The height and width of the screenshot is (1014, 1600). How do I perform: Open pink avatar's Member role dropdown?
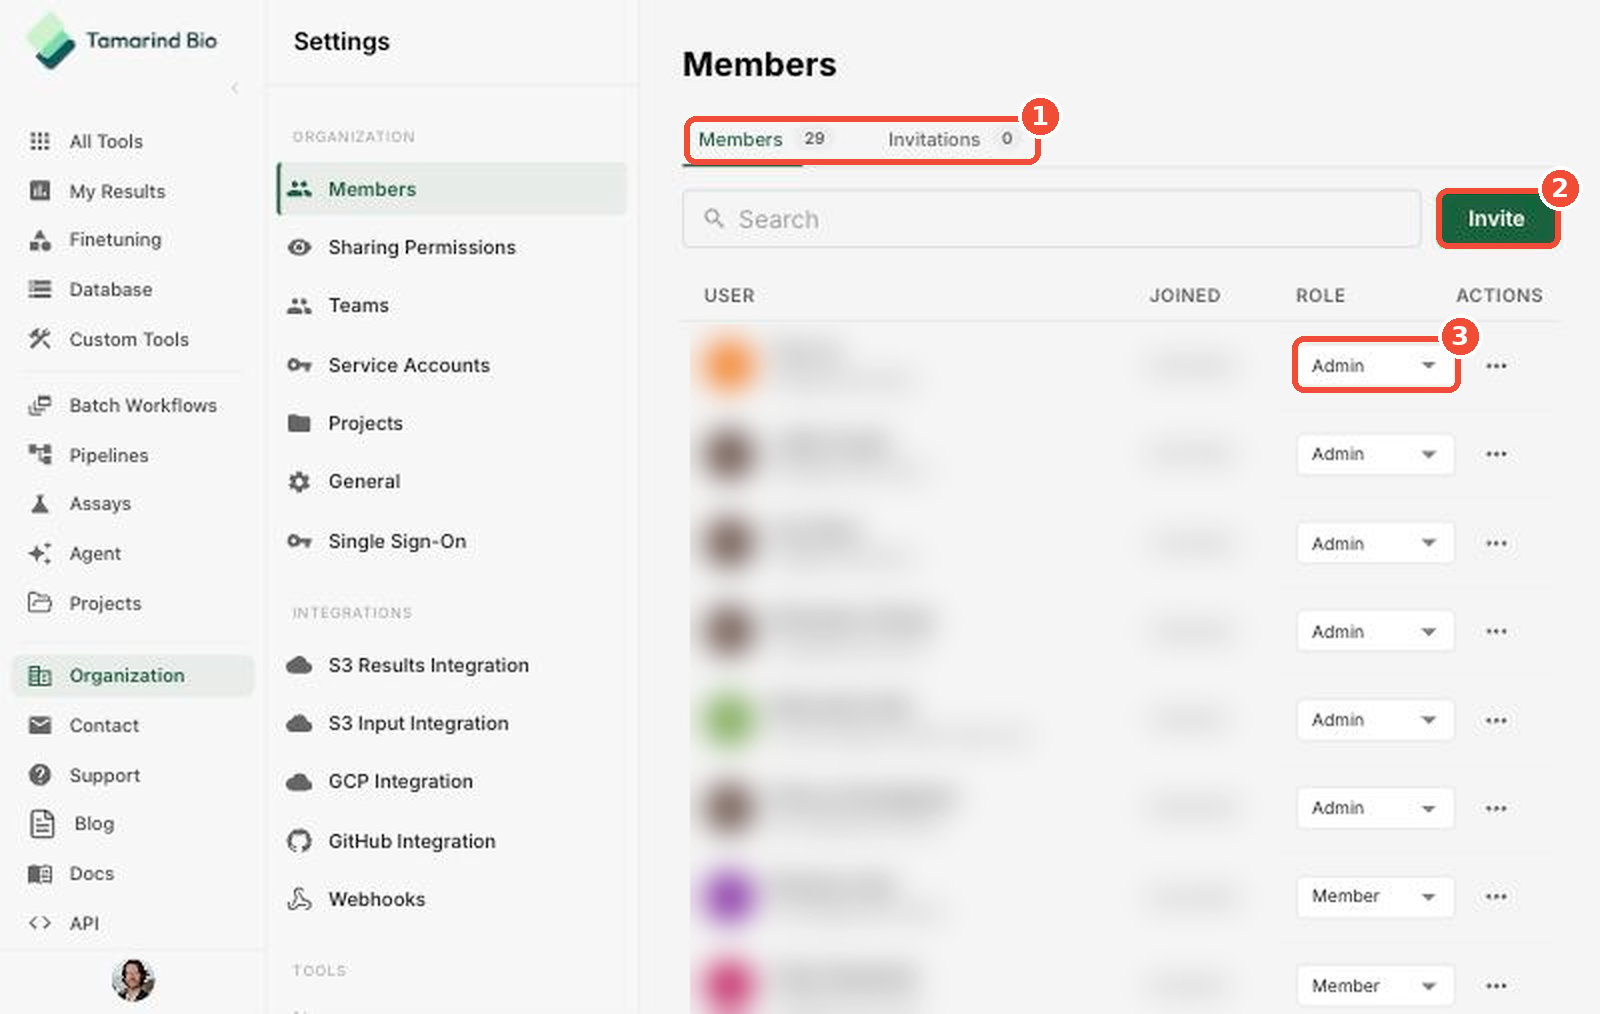click(x=1375, y=986)
